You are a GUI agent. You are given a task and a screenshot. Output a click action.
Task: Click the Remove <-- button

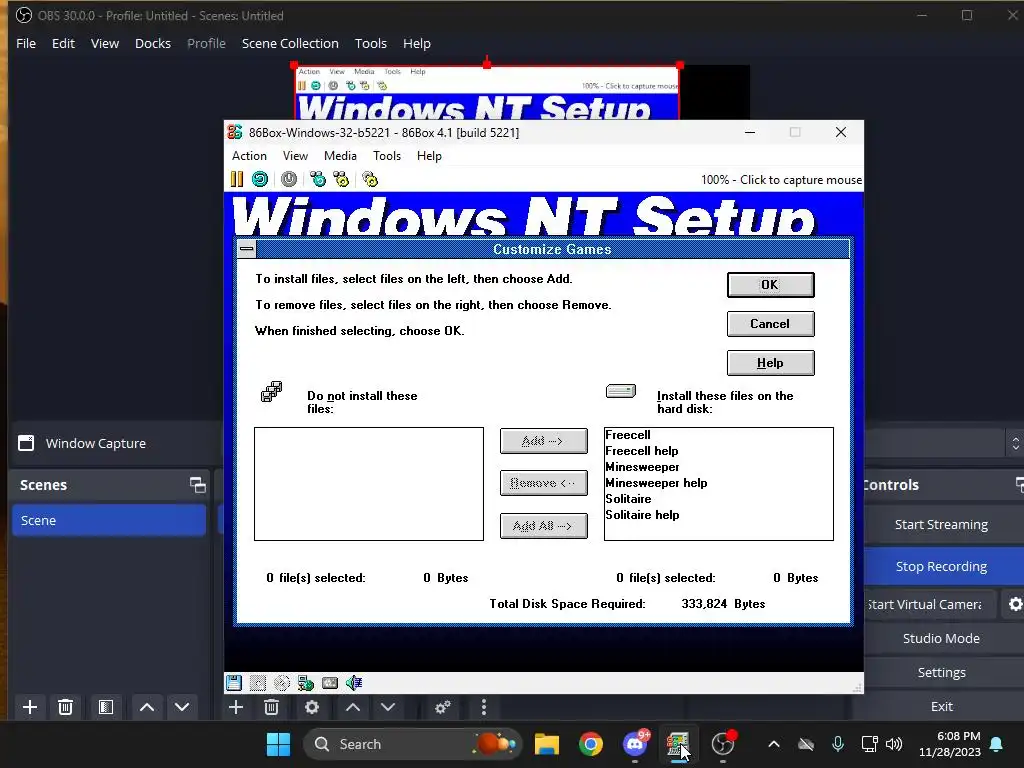(544, 483)
